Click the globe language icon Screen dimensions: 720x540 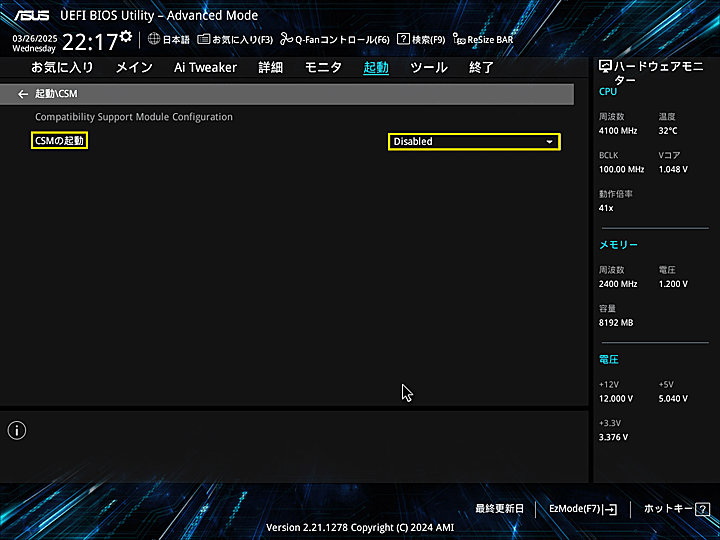point(153,39)
